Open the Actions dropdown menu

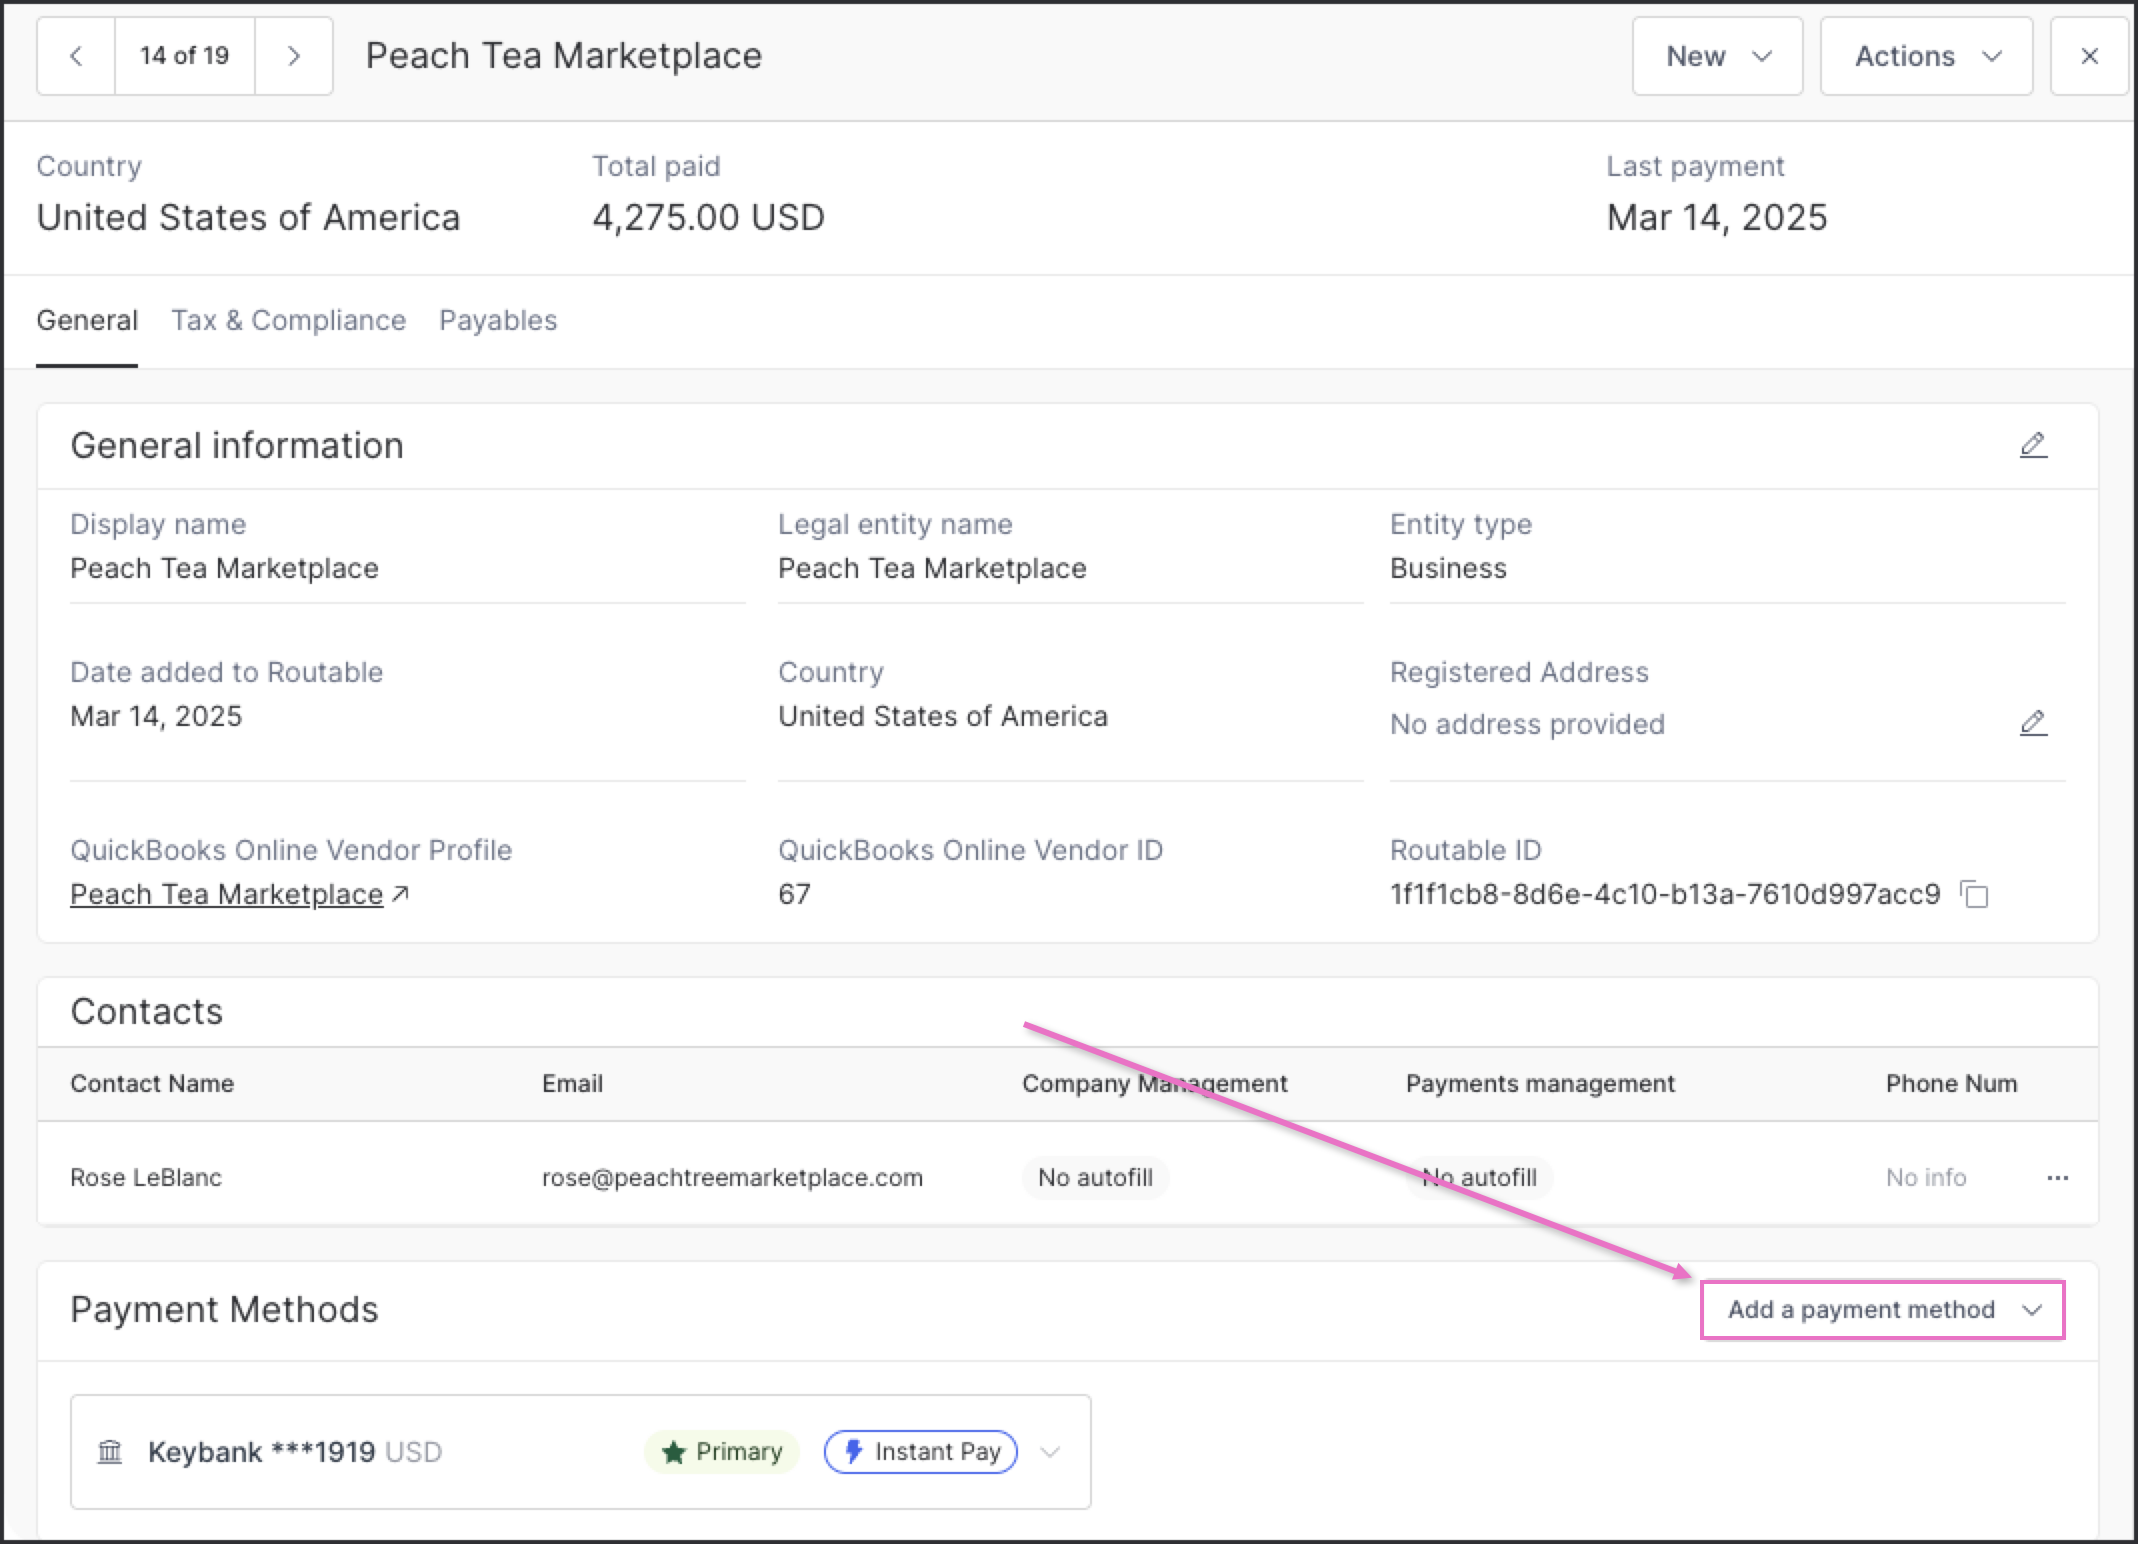pos(1926,56)
